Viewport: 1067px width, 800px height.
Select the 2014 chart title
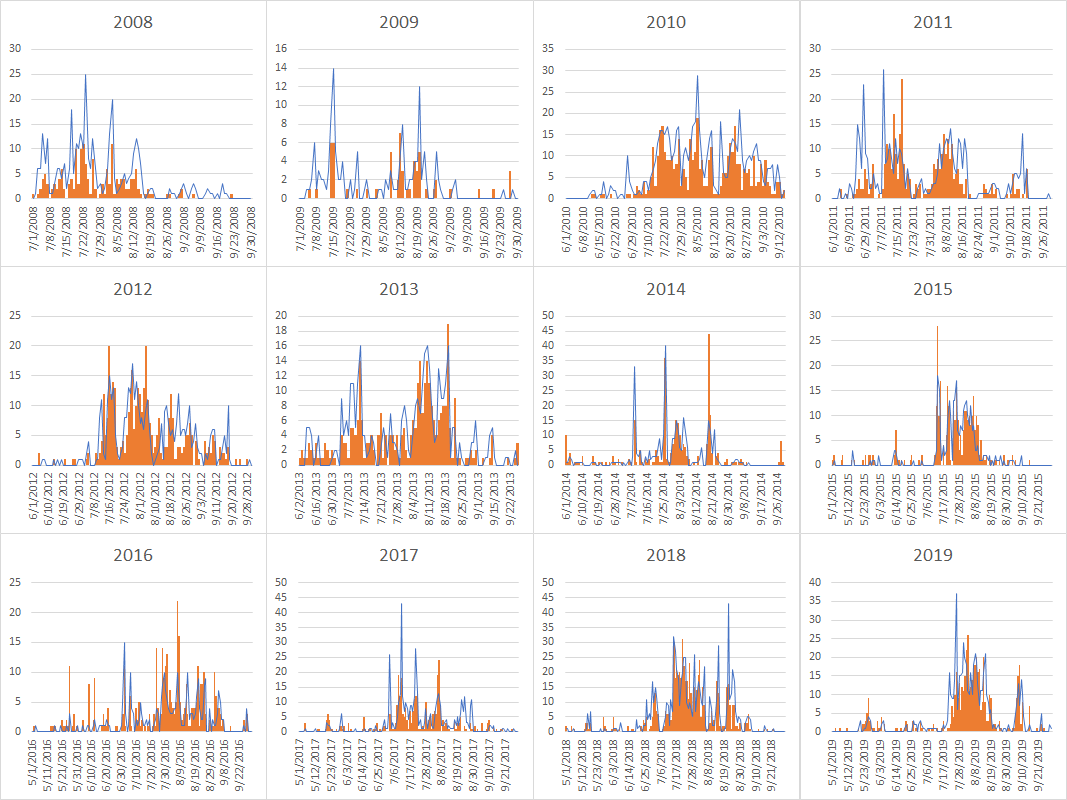[x=666, y=289]
